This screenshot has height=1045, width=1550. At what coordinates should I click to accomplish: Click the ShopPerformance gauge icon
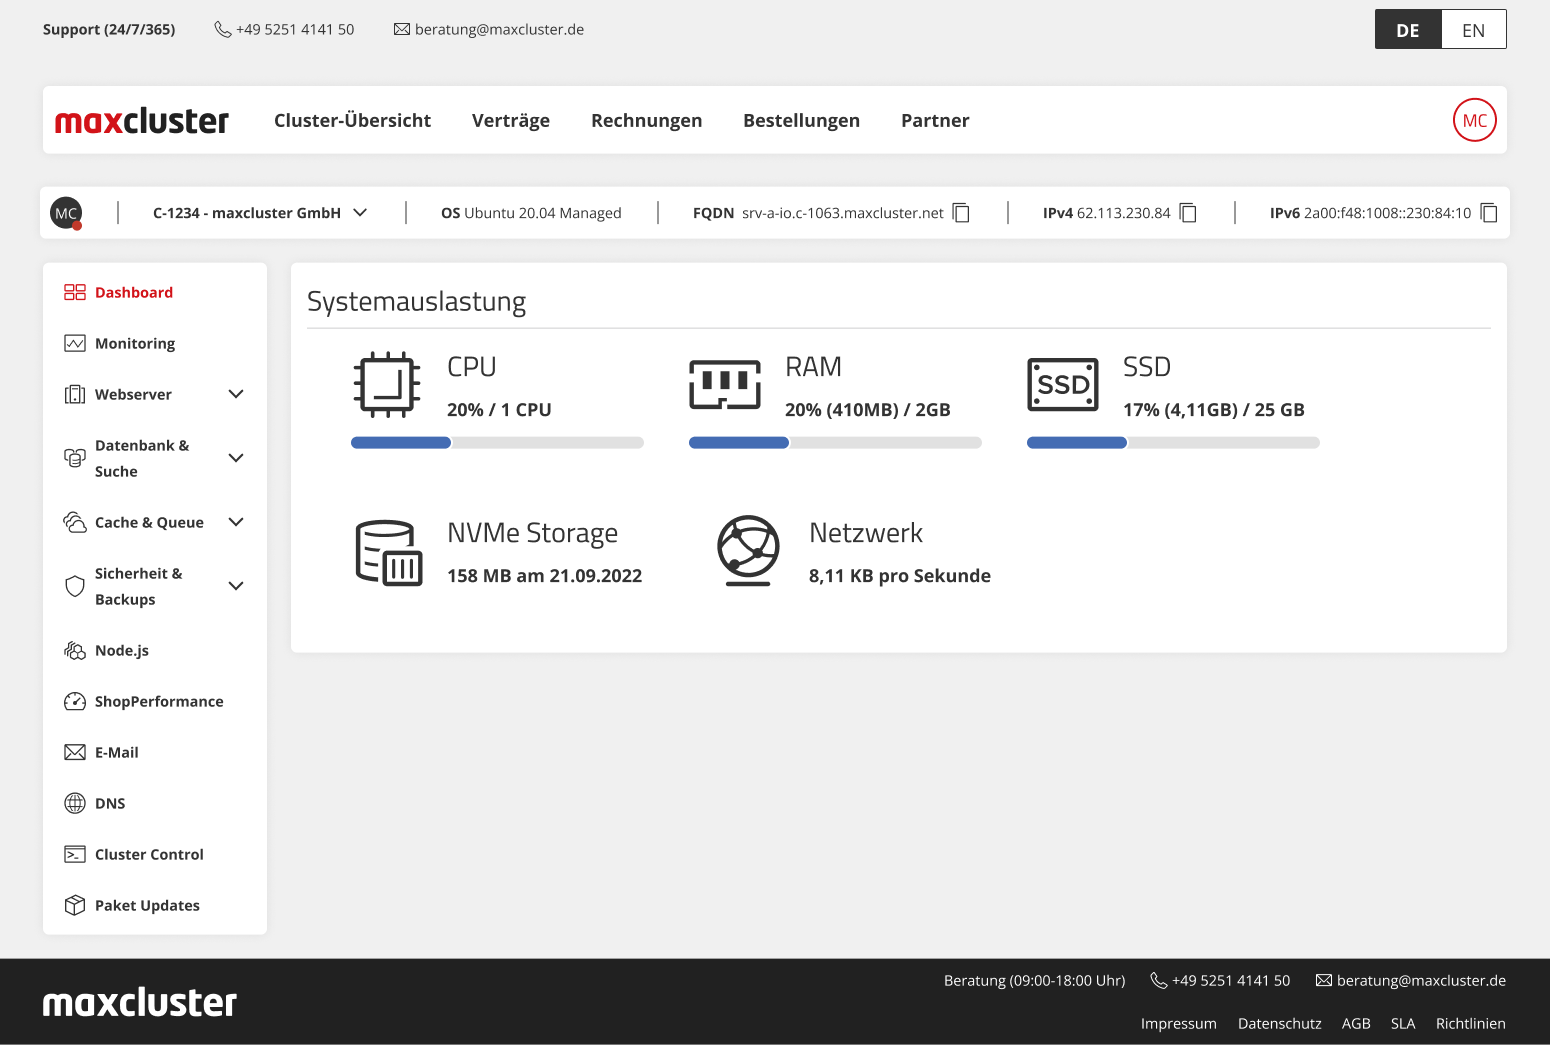point(75,701)
